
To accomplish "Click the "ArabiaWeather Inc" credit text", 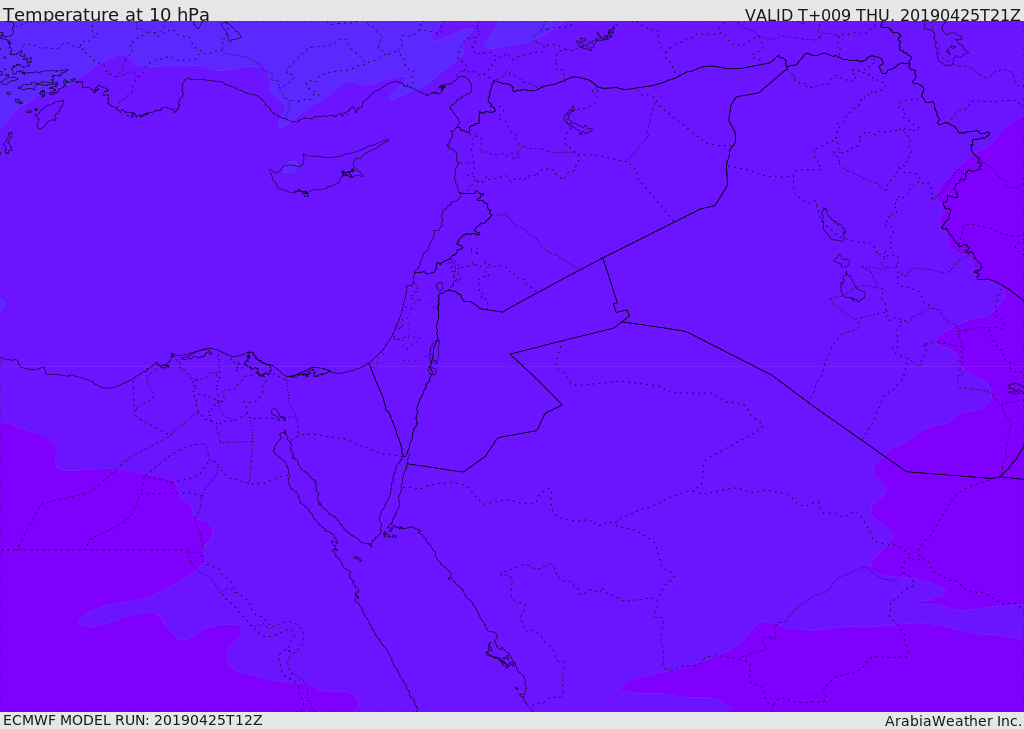I will (952, 721).
